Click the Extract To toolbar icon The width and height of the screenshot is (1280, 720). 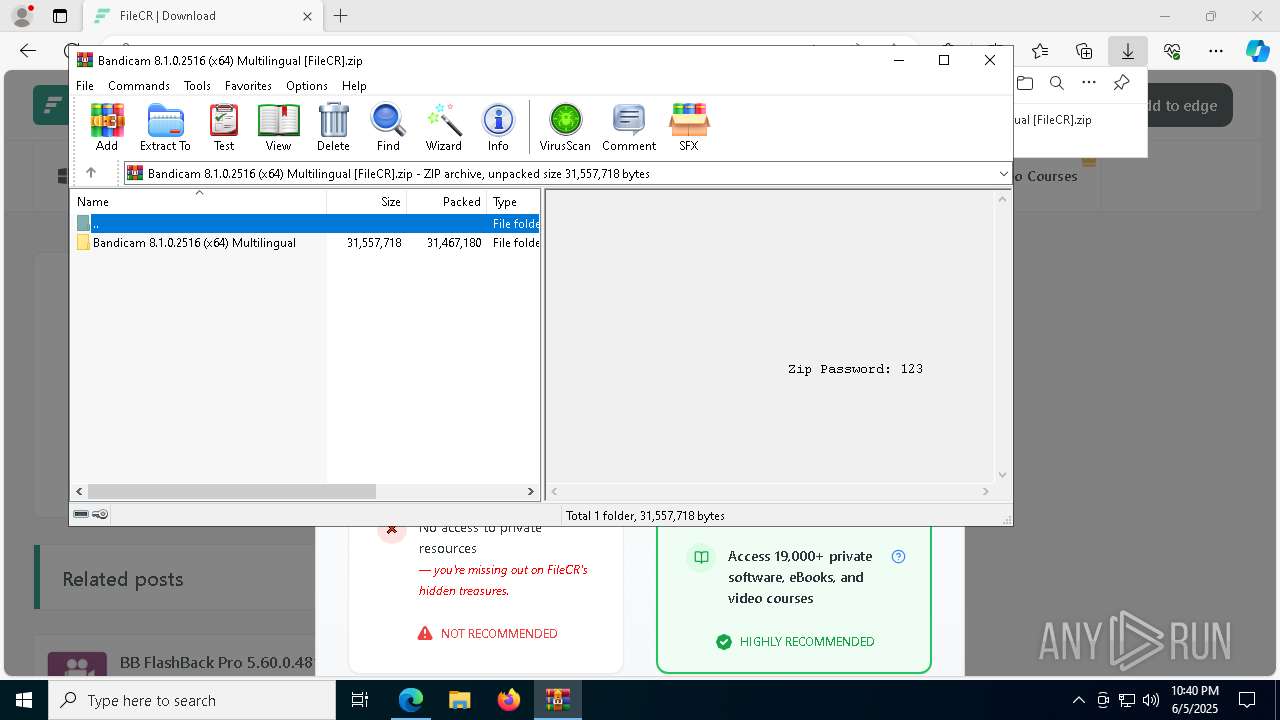[x=165, y=127]
